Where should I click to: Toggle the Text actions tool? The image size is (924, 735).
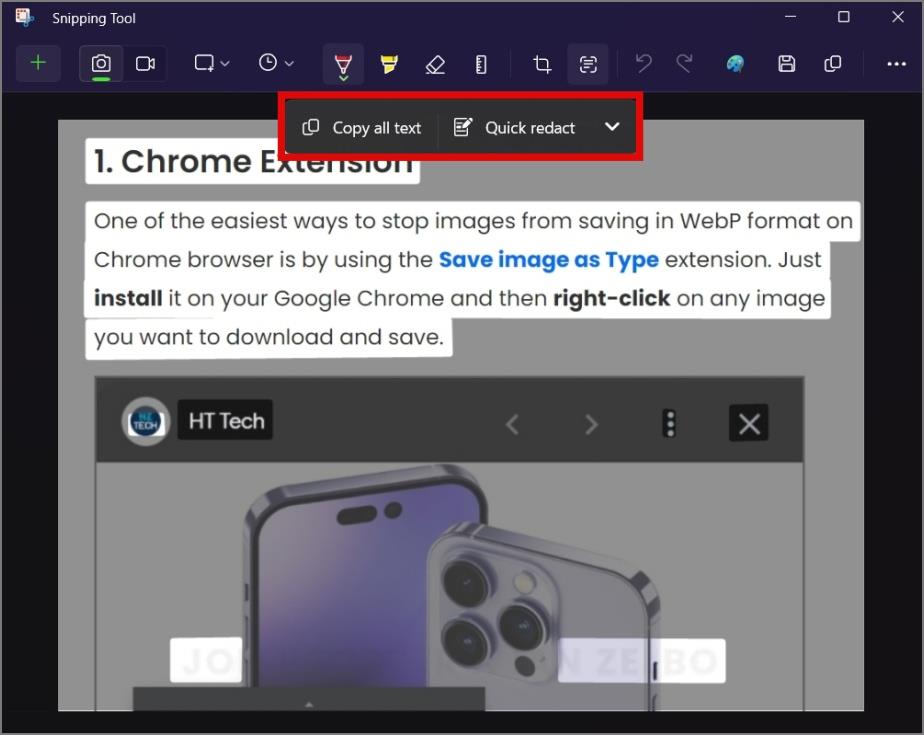[588, 64]
